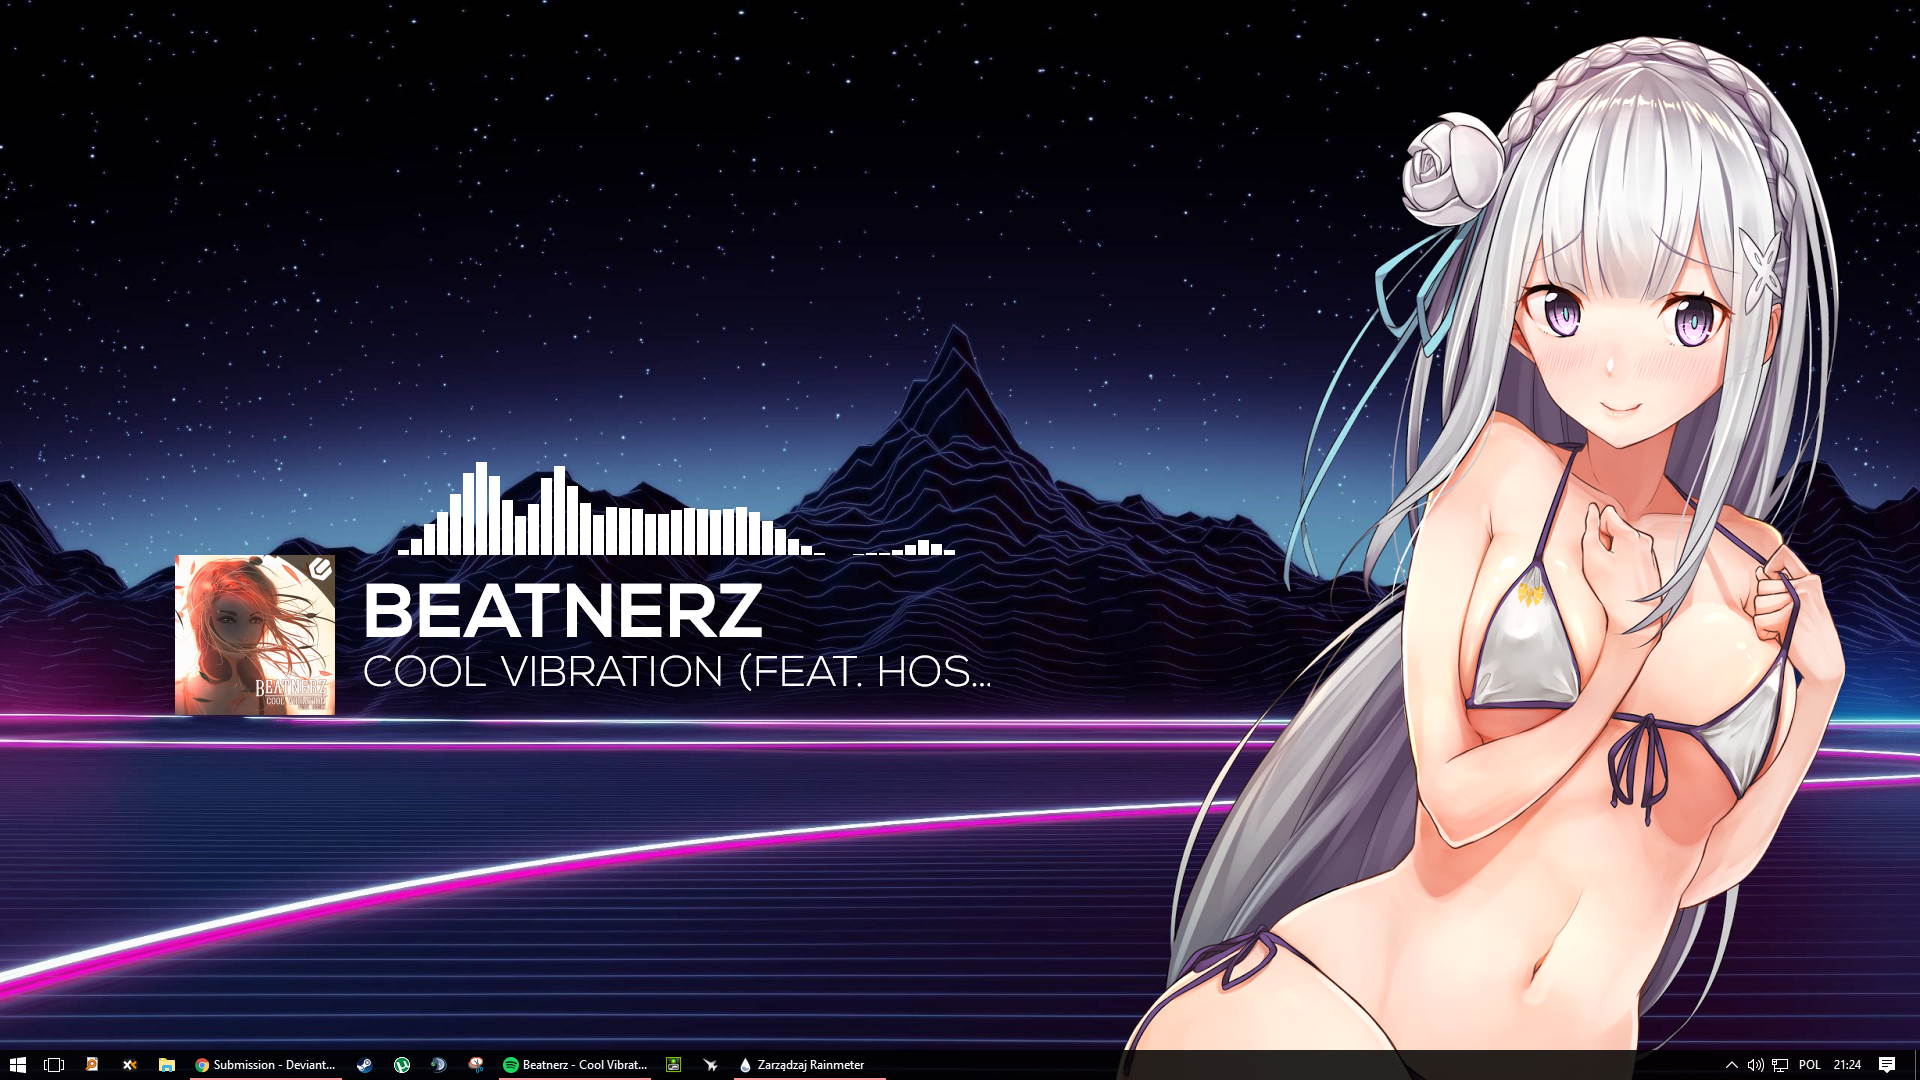Switch to Spotify Beatnerz - Cool Vibration window
1920x1080 pixels.
click(575, 1065)
